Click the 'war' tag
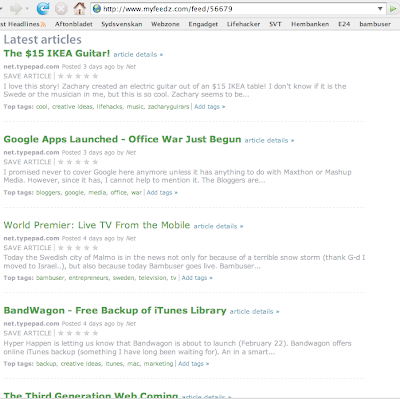This screenshot has width=400, height=399. pyautogui.click(x=136, y=192)
